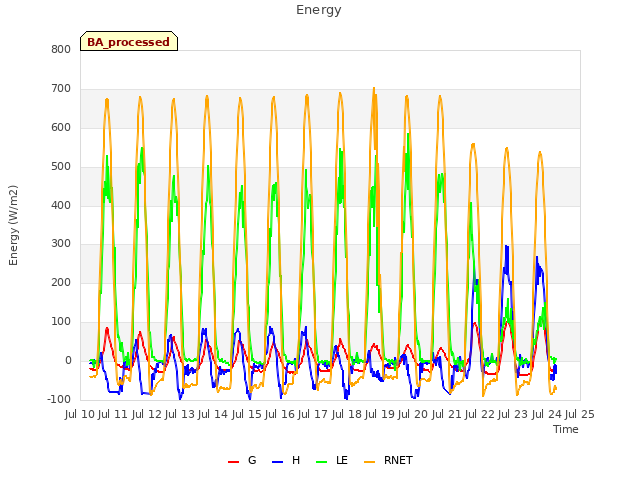Click the BA_processed annotation label
Screen dimensions: 640x480
129,41
